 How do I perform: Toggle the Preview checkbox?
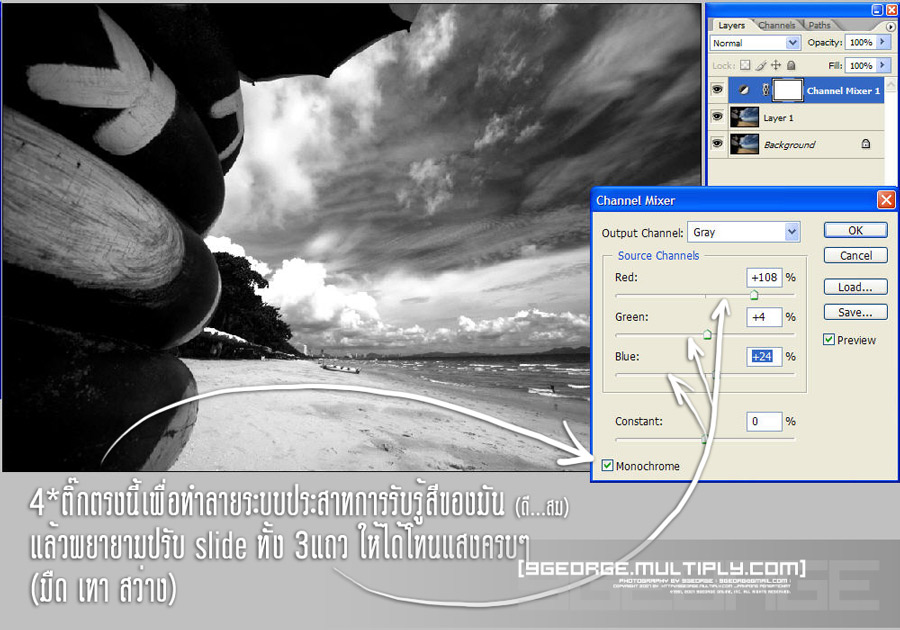click(829, 340)
